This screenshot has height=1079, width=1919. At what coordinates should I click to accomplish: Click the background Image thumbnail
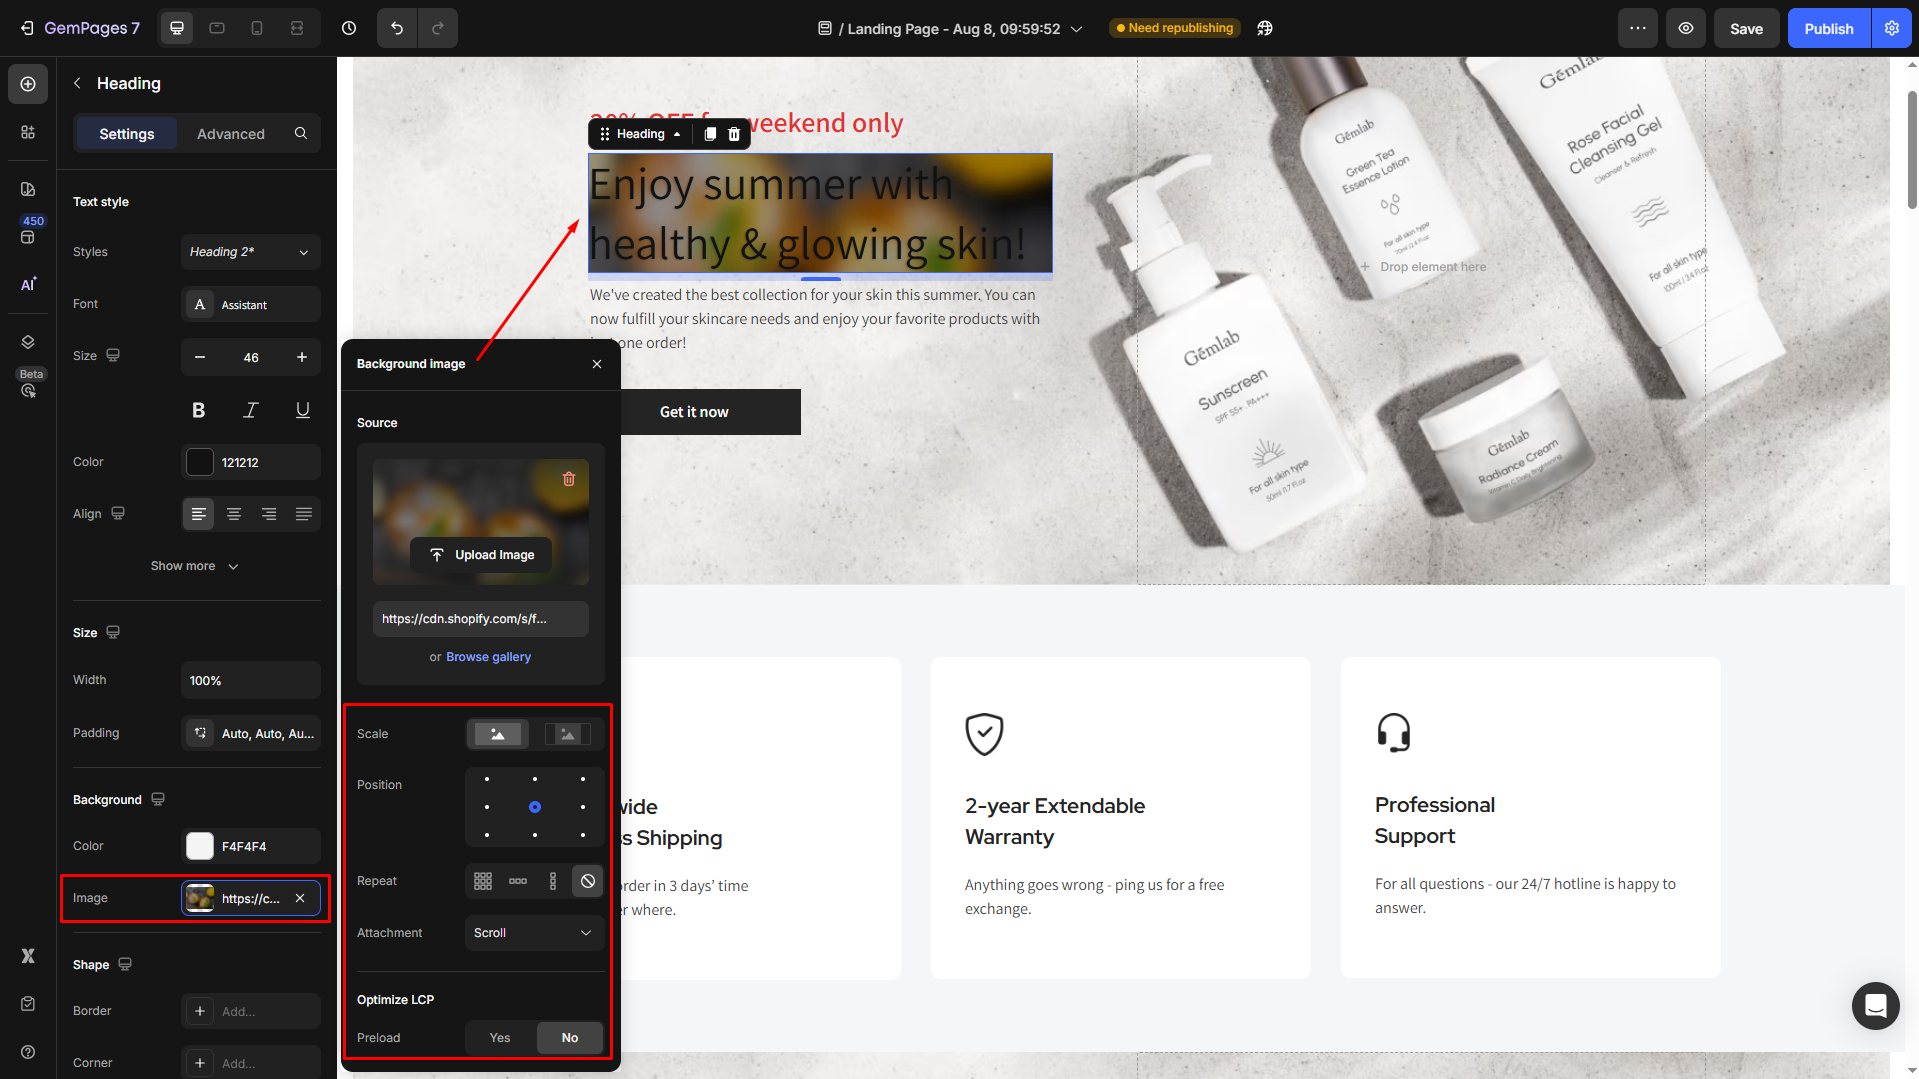click(x=200, y=898)
